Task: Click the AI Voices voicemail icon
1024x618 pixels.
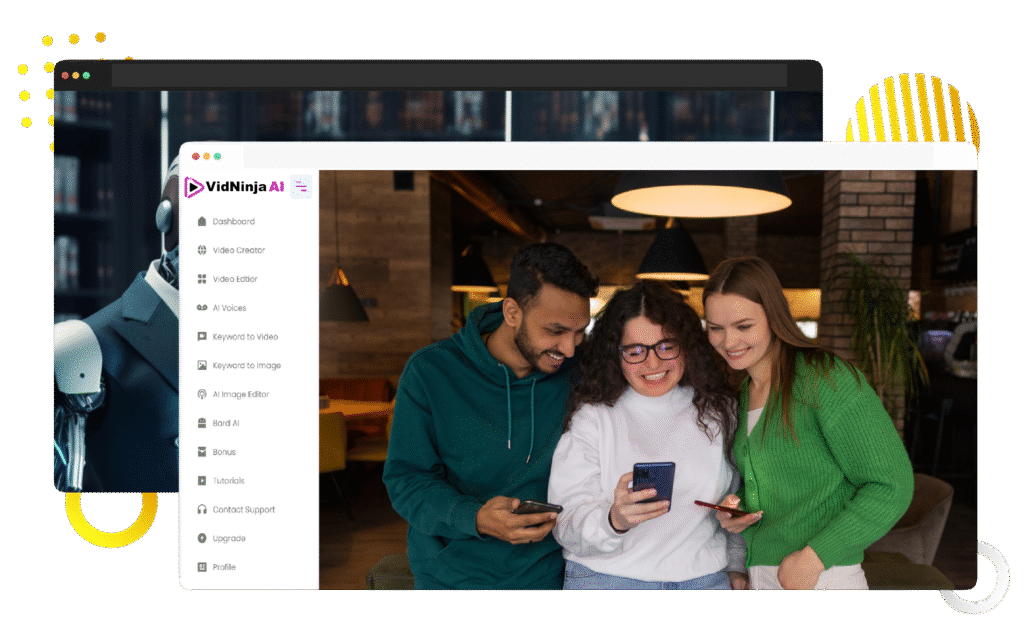Action: (x=202, y=308)
